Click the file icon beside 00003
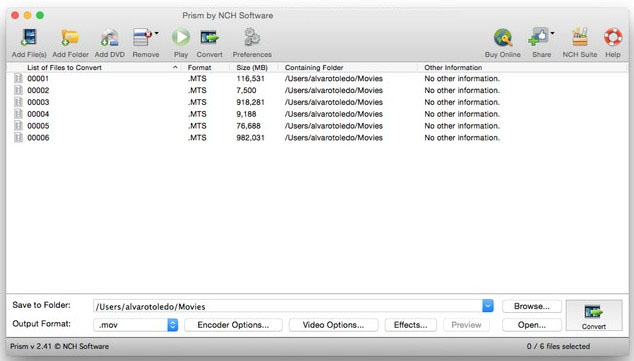 coord(18,102)
